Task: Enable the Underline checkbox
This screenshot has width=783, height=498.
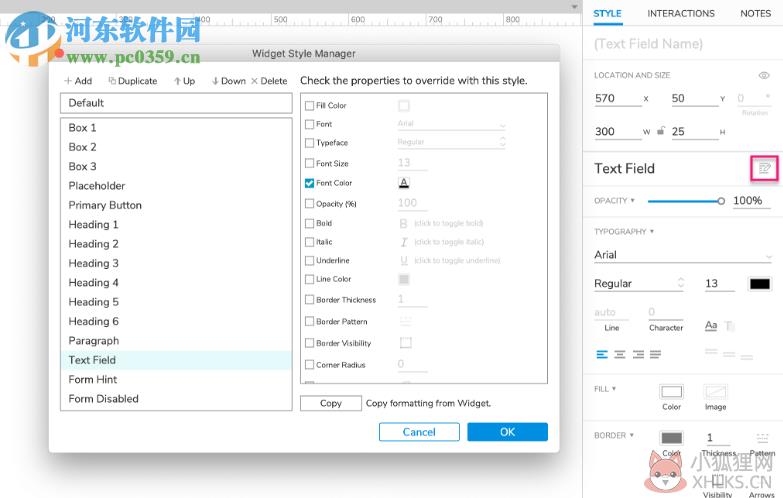Action: click(310, 261)
